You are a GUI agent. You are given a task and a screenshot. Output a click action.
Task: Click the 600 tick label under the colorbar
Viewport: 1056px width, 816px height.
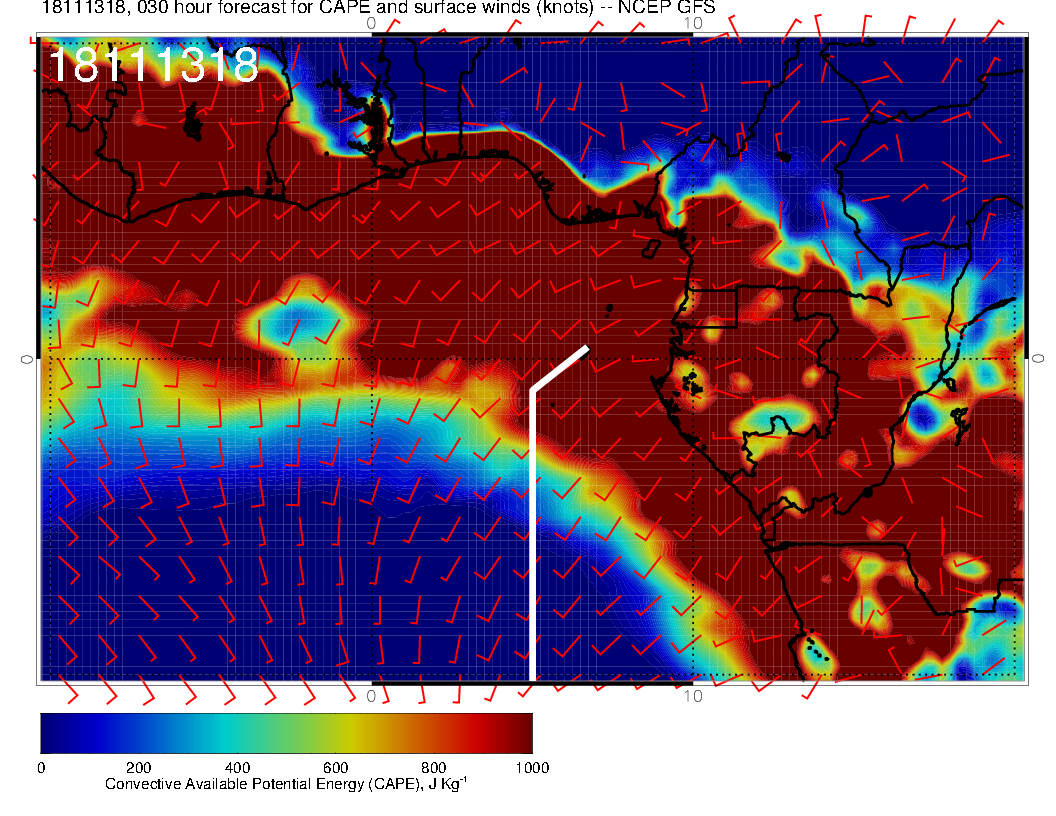[335, 768]
